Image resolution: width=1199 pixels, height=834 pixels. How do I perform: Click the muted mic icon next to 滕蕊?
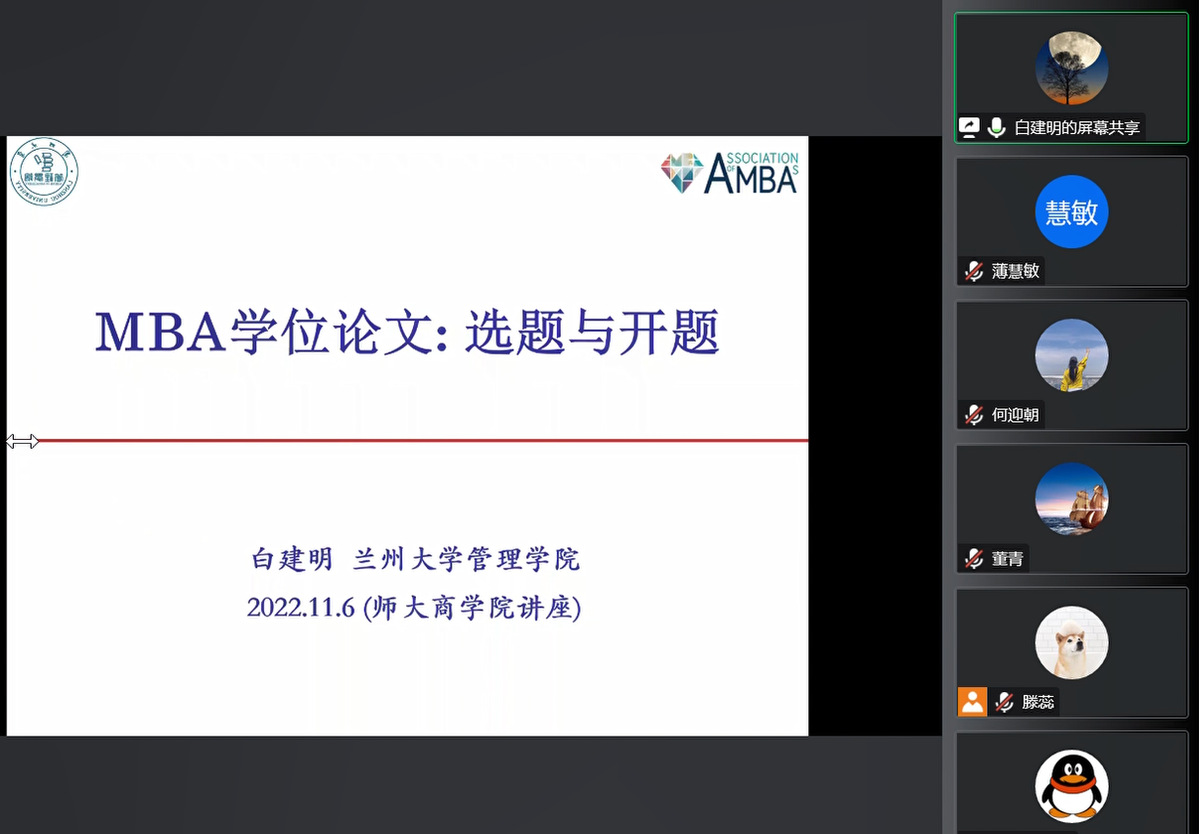click(x=1004, y=702)
